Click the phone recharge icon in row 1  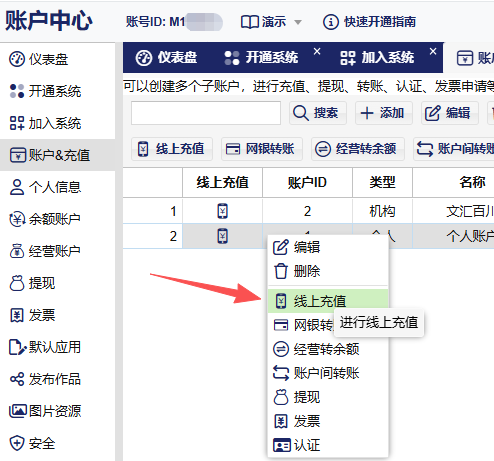coord(222,211)
